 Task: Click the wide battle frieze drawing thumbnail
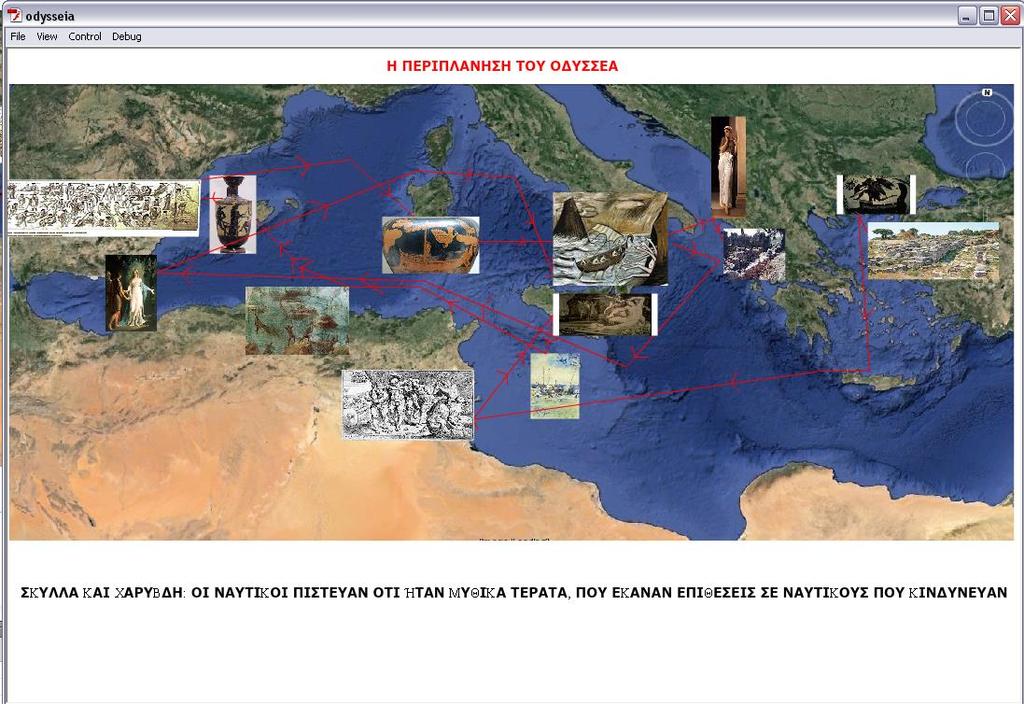[x=103, y=208]
